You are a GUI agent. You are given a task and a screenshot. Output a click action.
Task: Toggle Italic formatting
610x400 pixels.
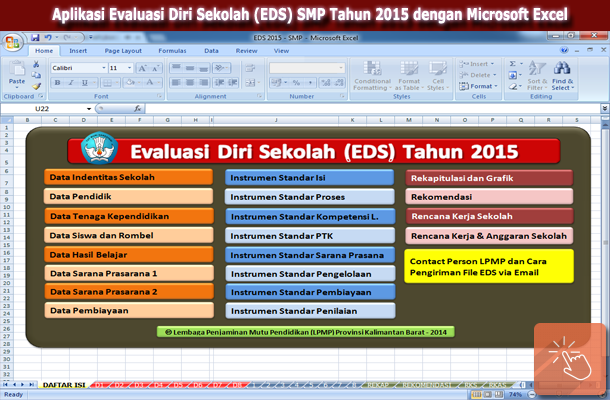point(71,82)
